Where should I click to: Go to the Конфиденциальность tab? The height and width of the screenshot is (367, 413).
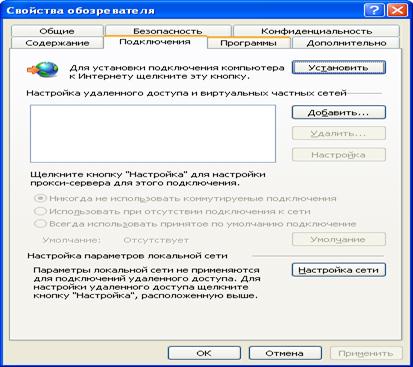(x=316, y=31)
